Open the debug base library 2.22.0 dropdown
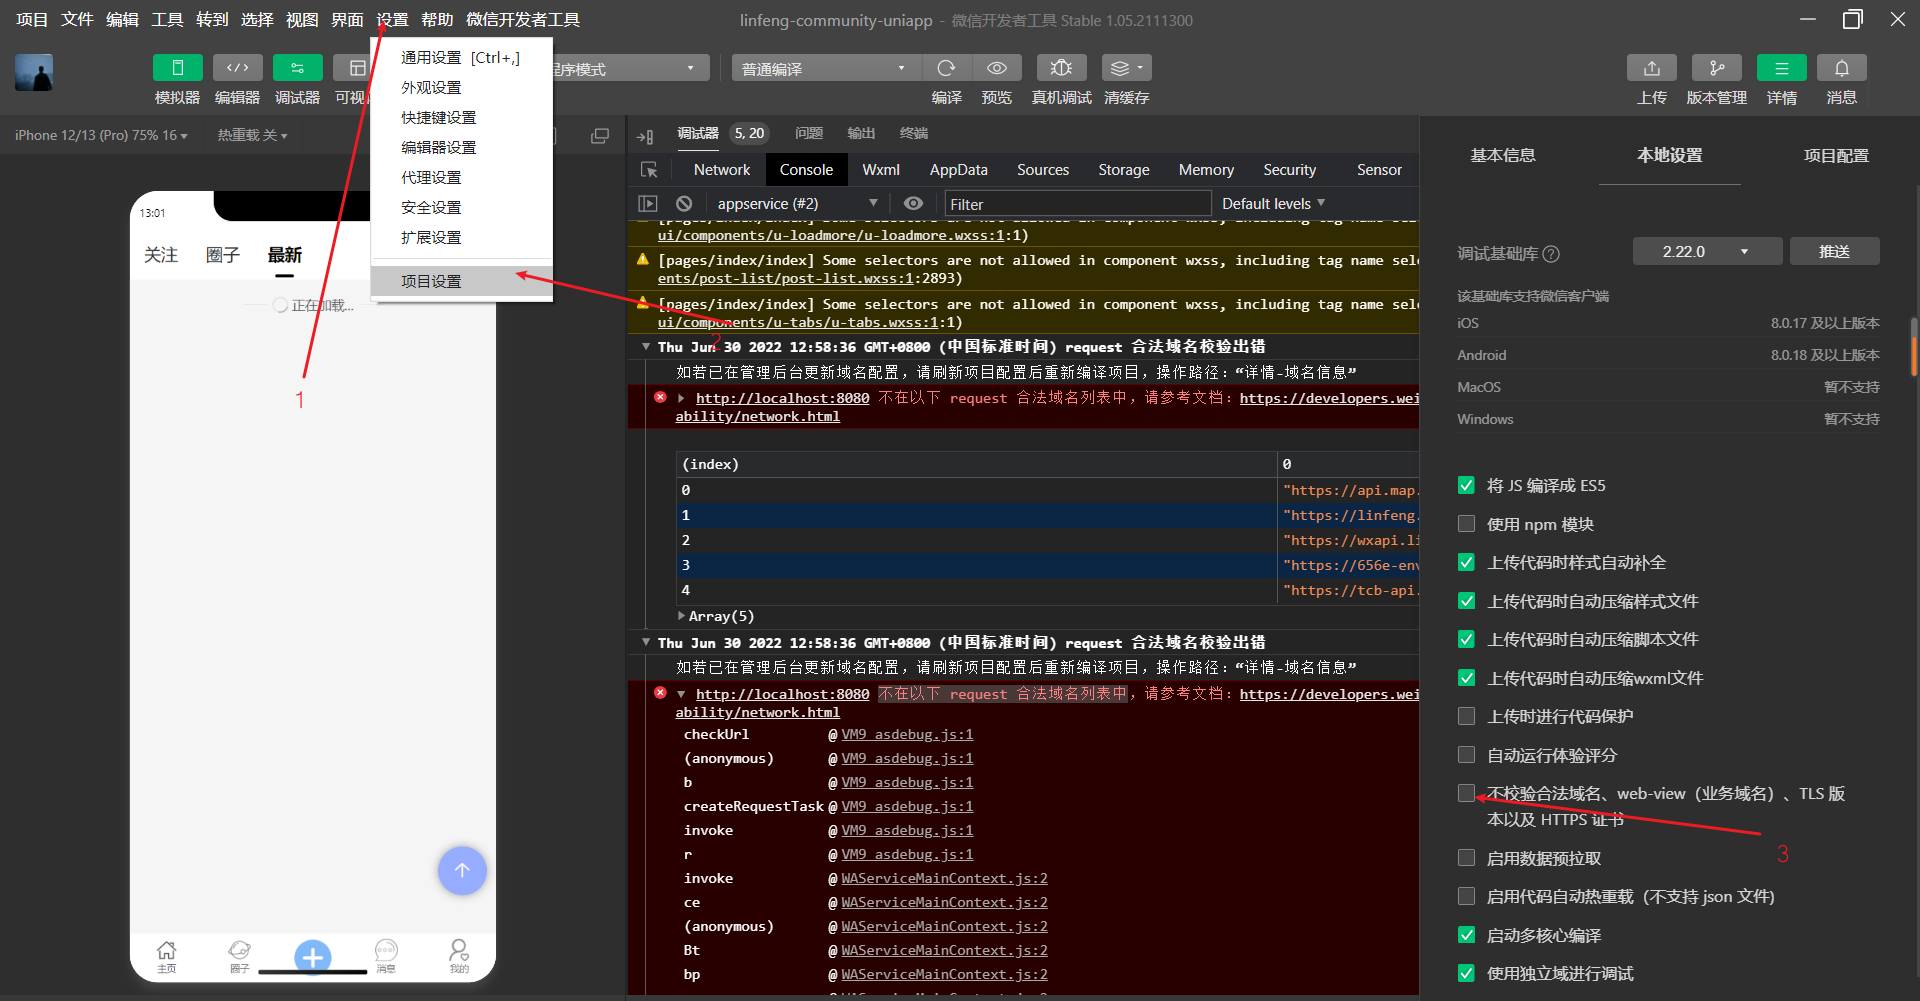The height and width of the screenshot is (1001, 1920). click(x=1706, y=252)
